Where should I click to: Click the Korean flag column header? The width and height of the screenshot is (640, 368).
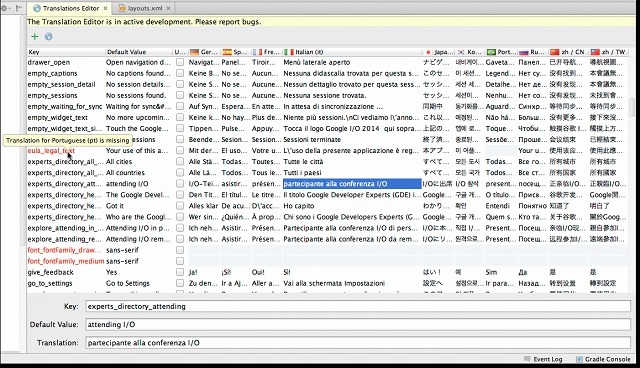[469, 52]
